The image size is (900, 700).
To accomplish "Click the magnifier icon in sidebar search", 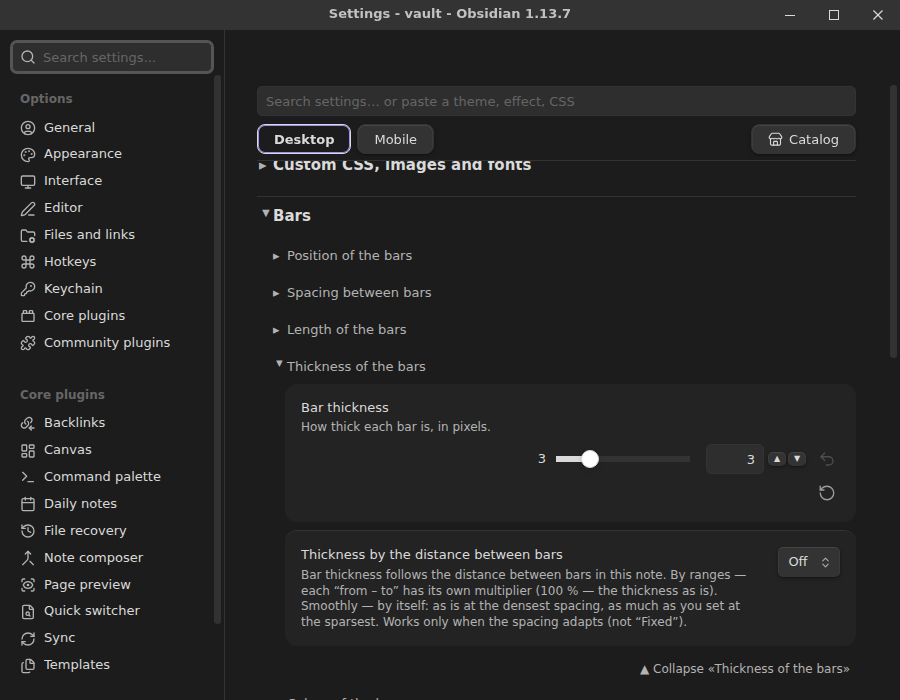I will pyautogui.click(x=28, y=57).
